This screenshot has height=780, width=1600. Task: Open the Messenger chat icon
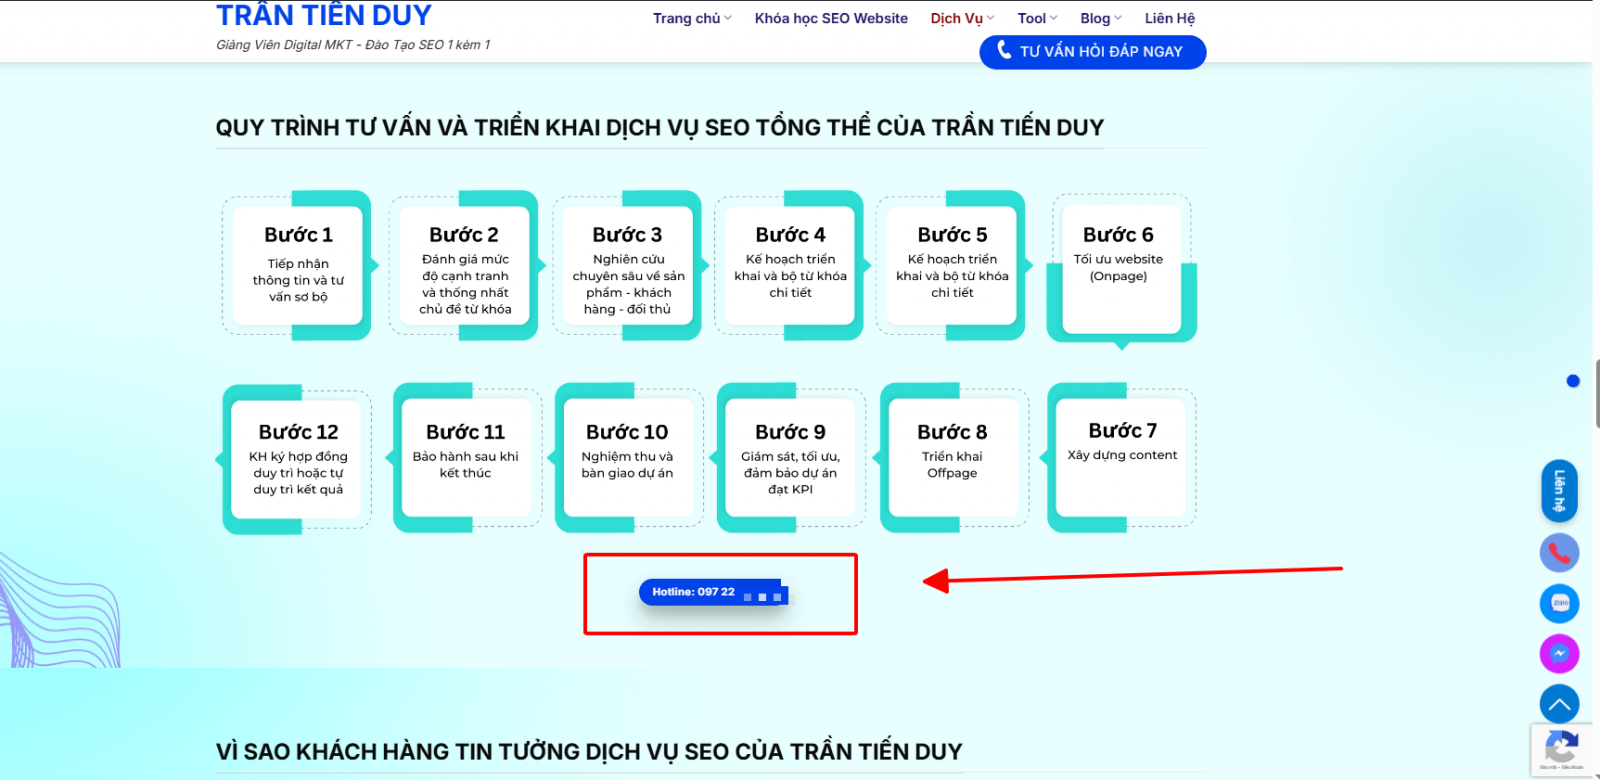pyautogui.click(x=1559, y=654)
